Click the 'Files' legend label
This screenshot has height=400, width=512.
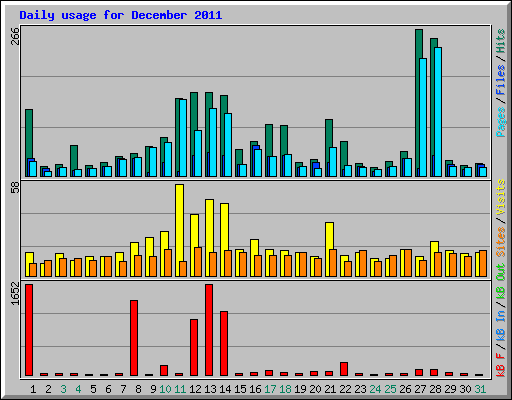[501, 80]
